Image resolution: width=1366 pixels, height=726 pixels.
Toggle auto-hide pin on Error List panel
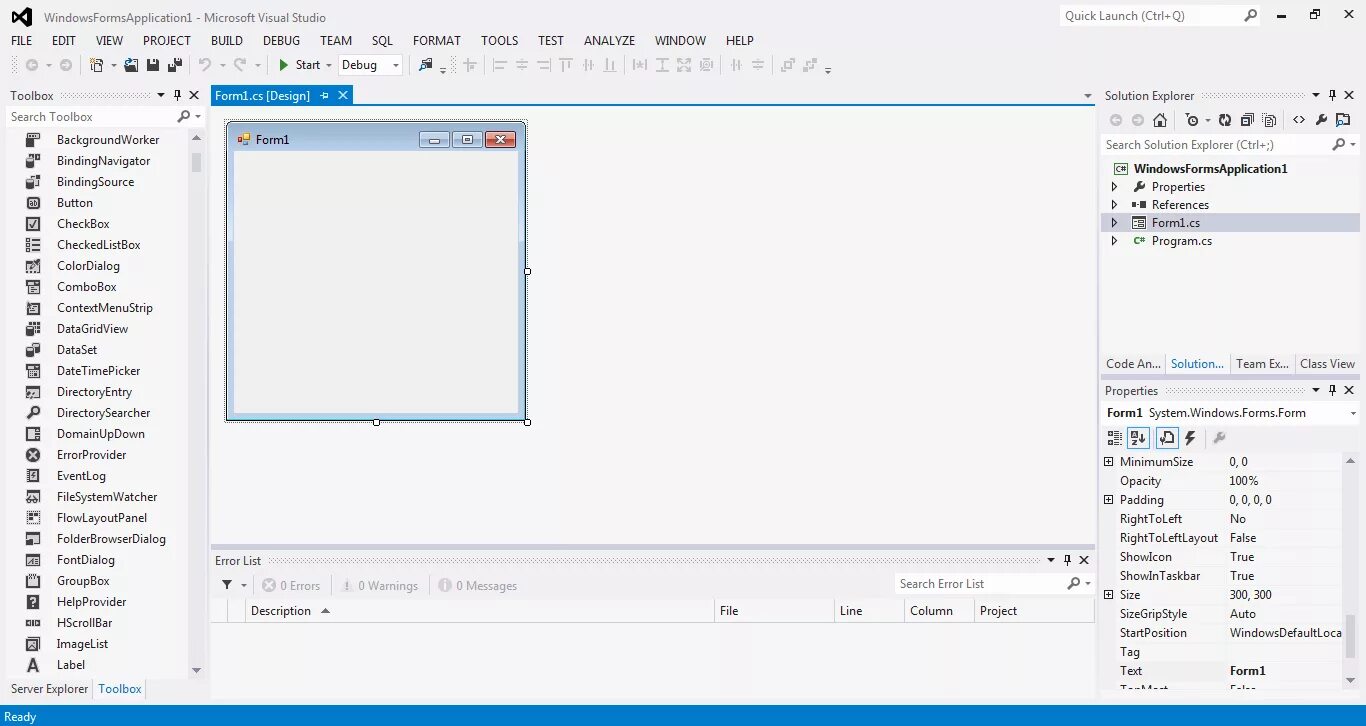coord(1067,560)
